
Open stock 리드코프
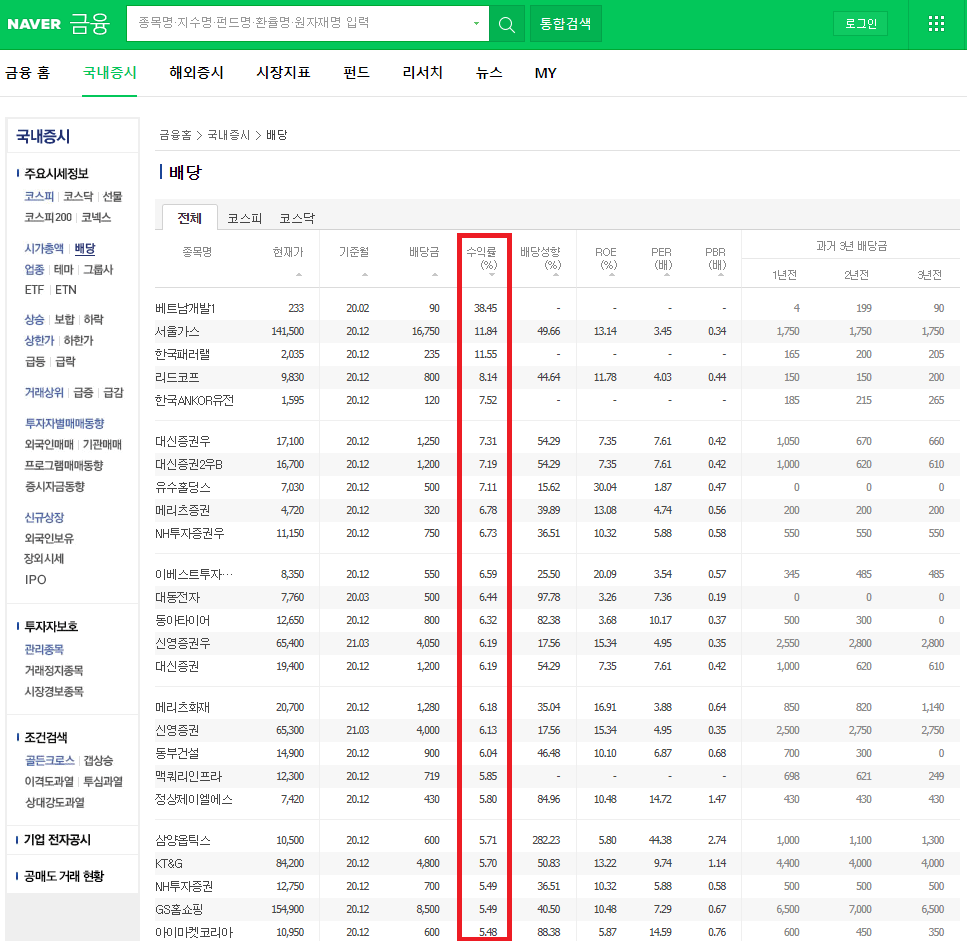coord(177,377)
